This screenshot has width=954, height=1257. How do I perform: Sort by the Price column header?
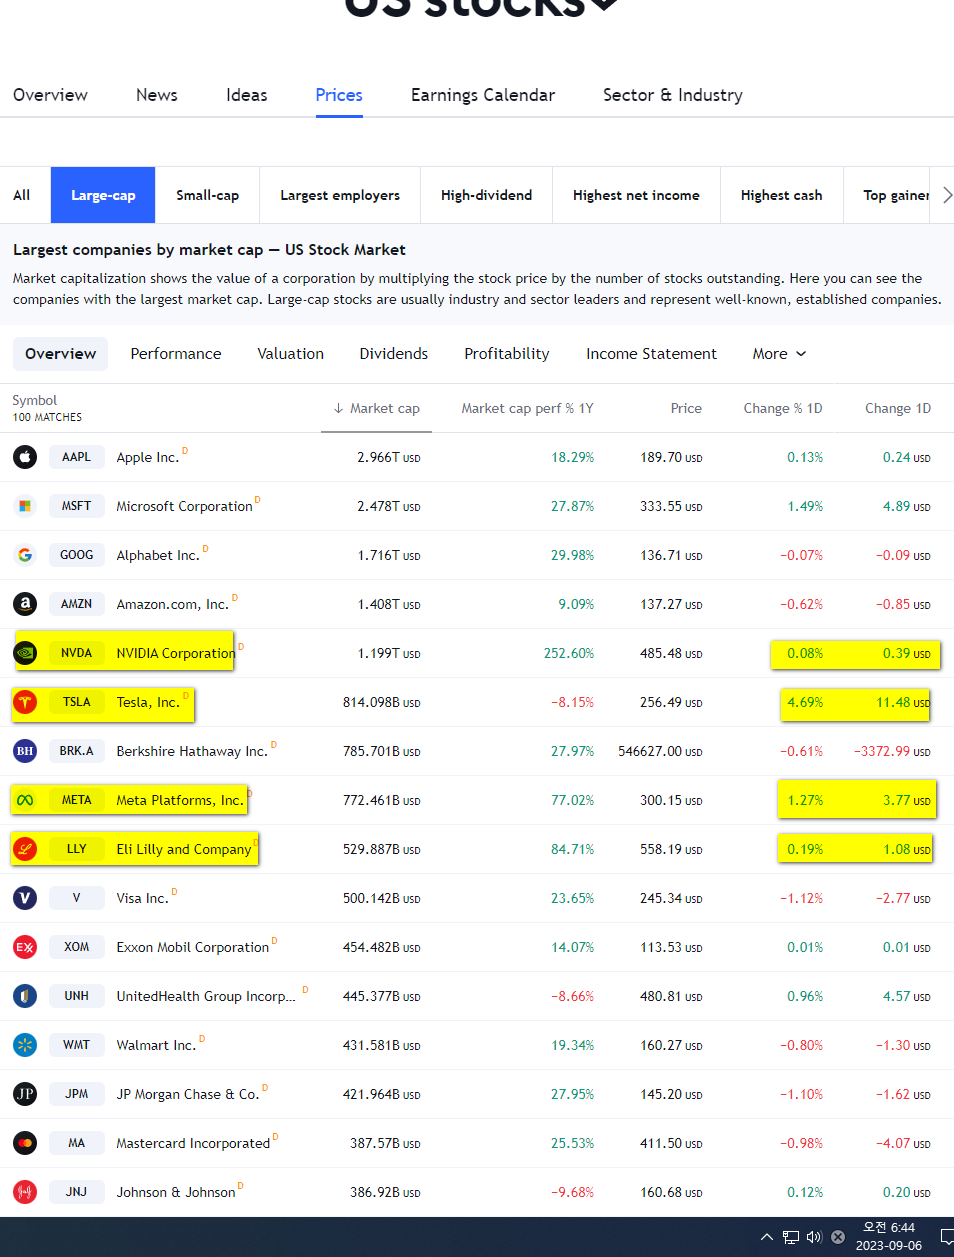(686, 408)
